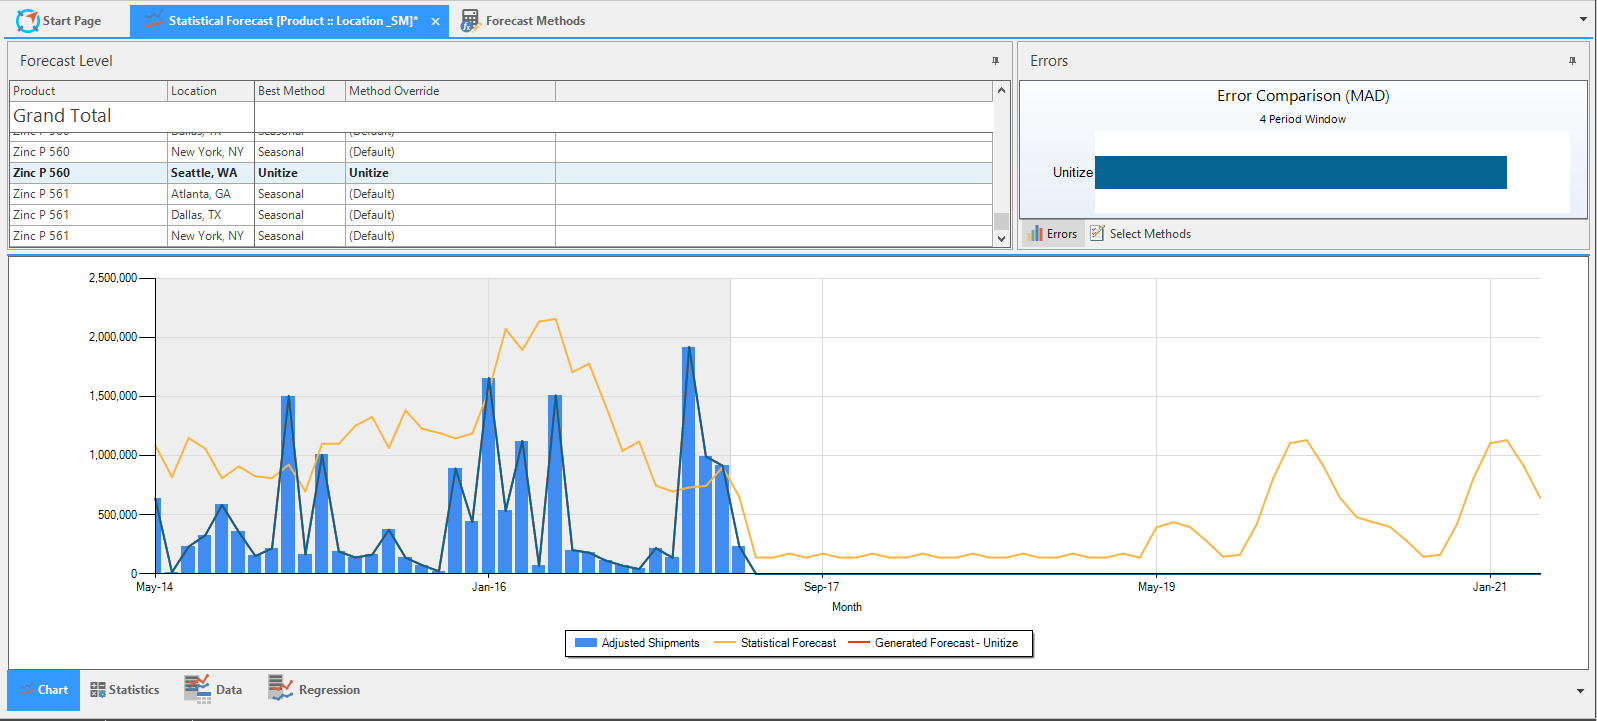The height and width of the screenshot is (721, 1597).
Task: Open the document tabs overflow dropdown
Action: tap(1583, 19)
